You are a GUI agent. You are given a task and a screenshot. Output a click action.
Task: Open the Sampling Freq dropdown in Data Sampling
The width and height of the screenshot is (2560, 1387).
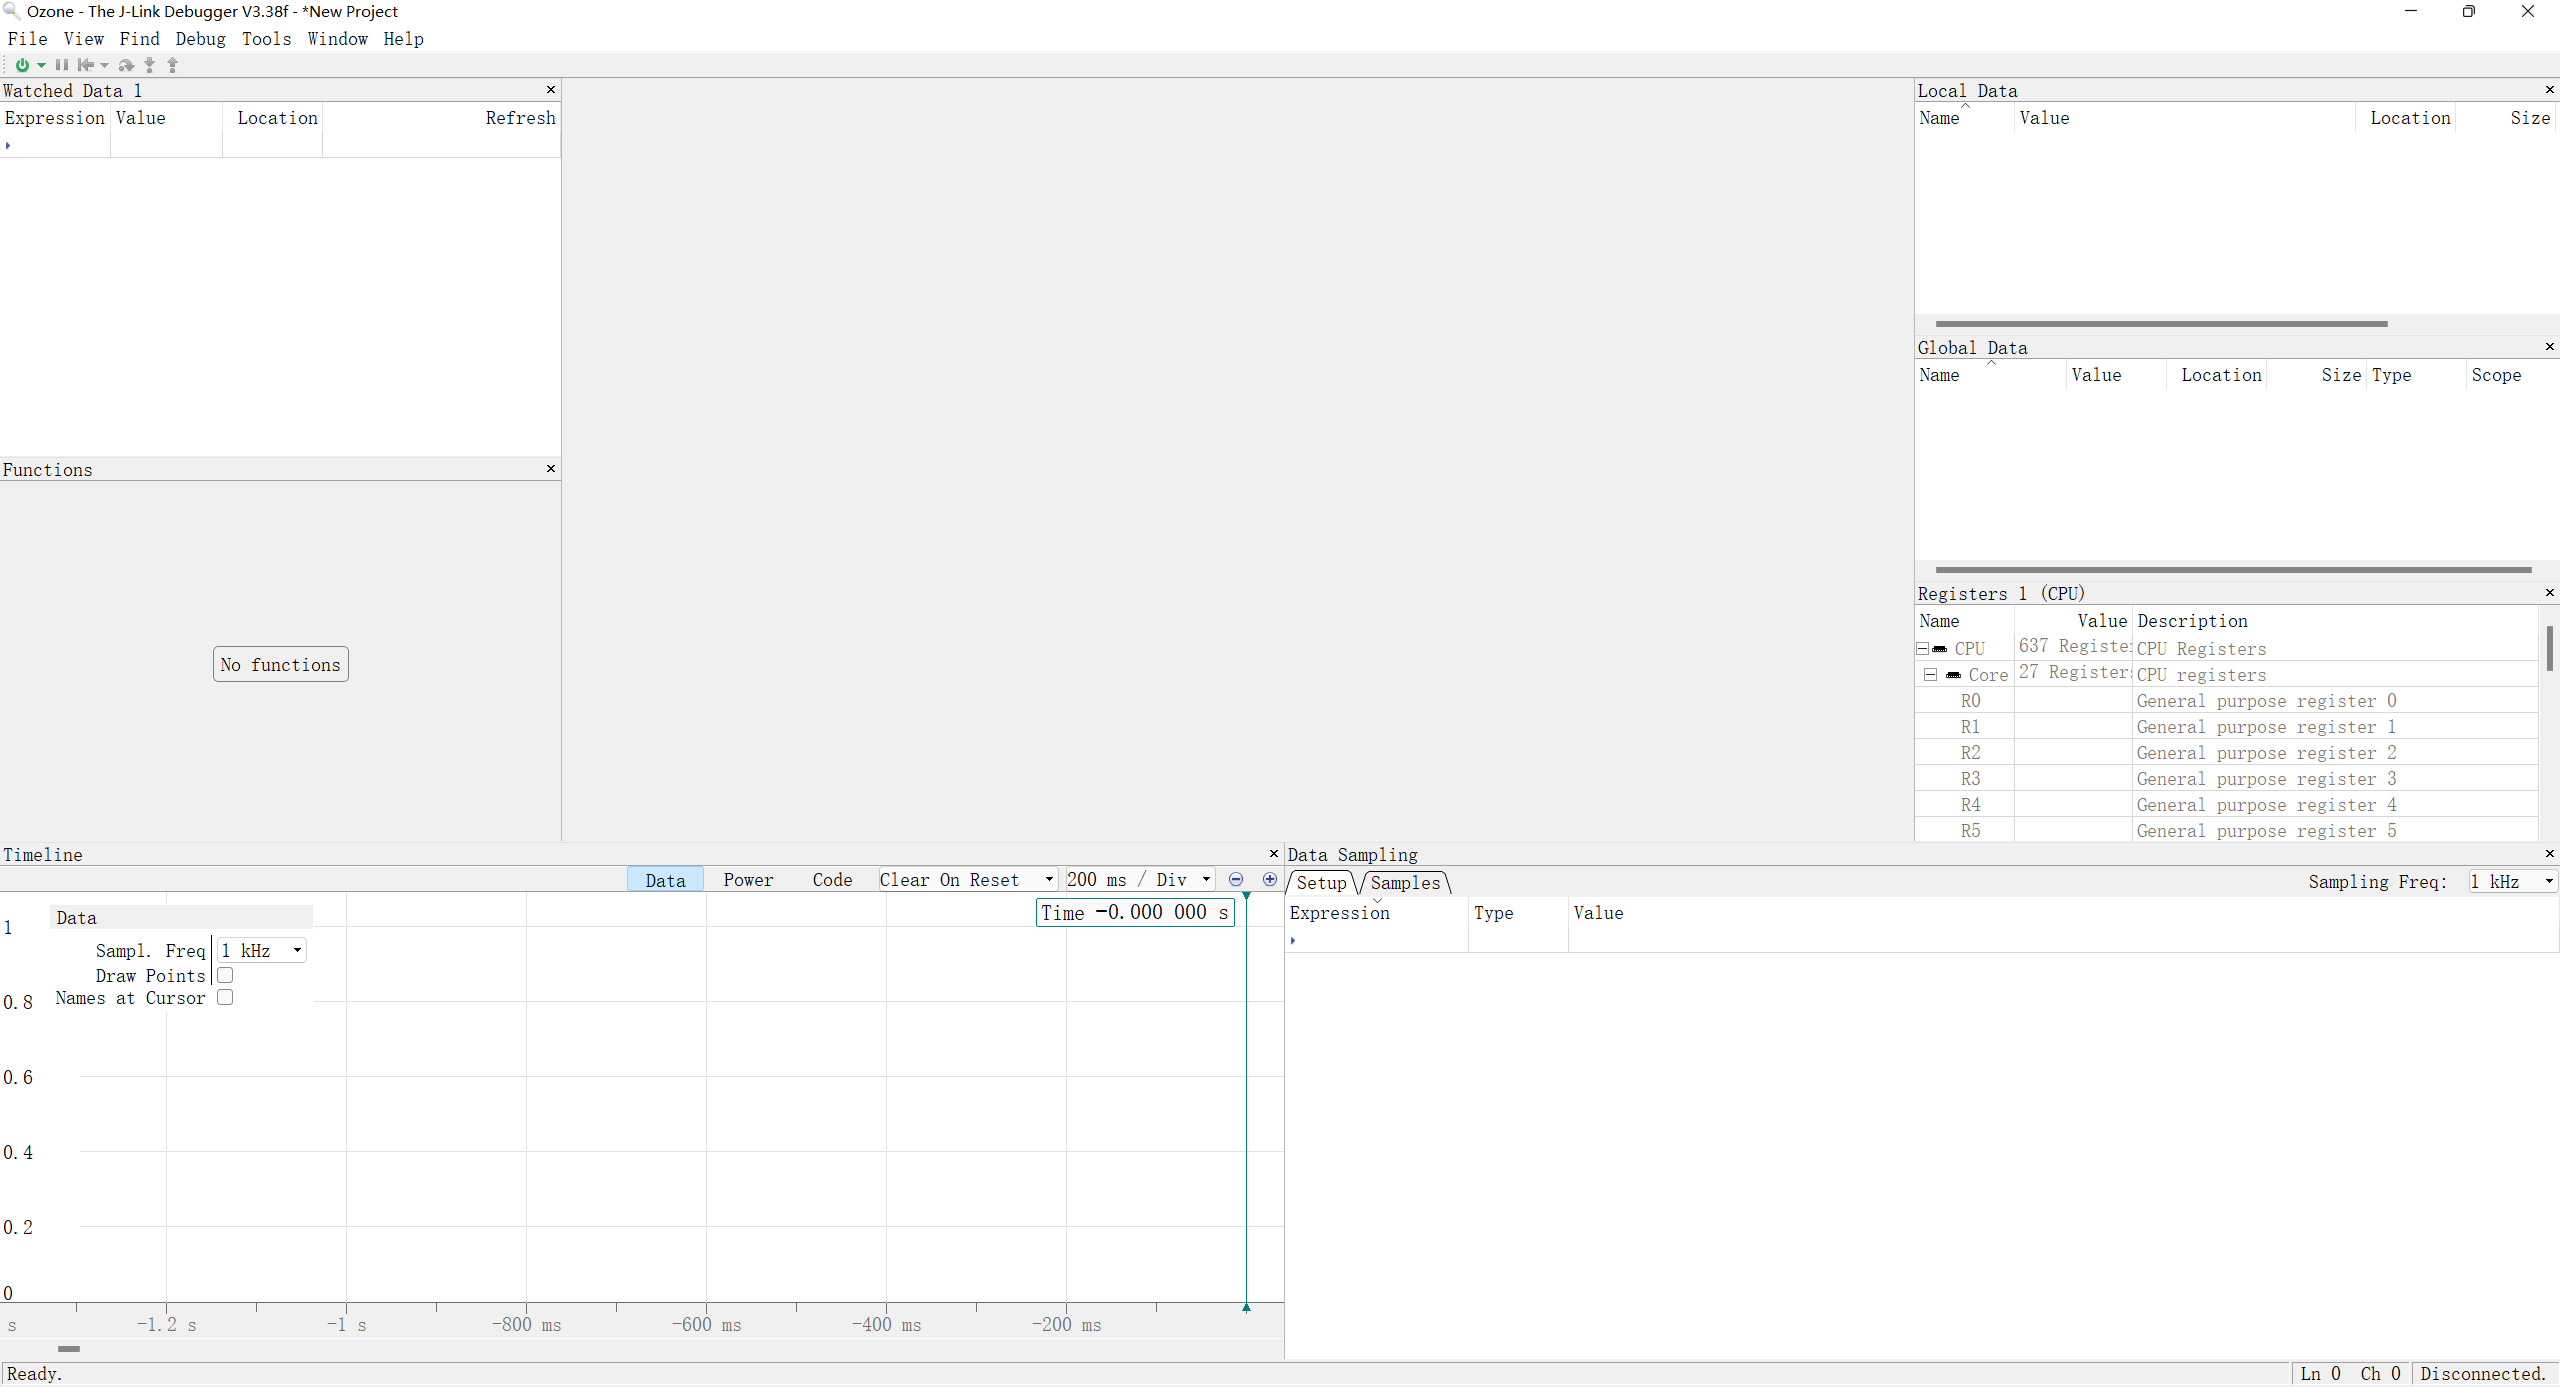[2512, 881]
